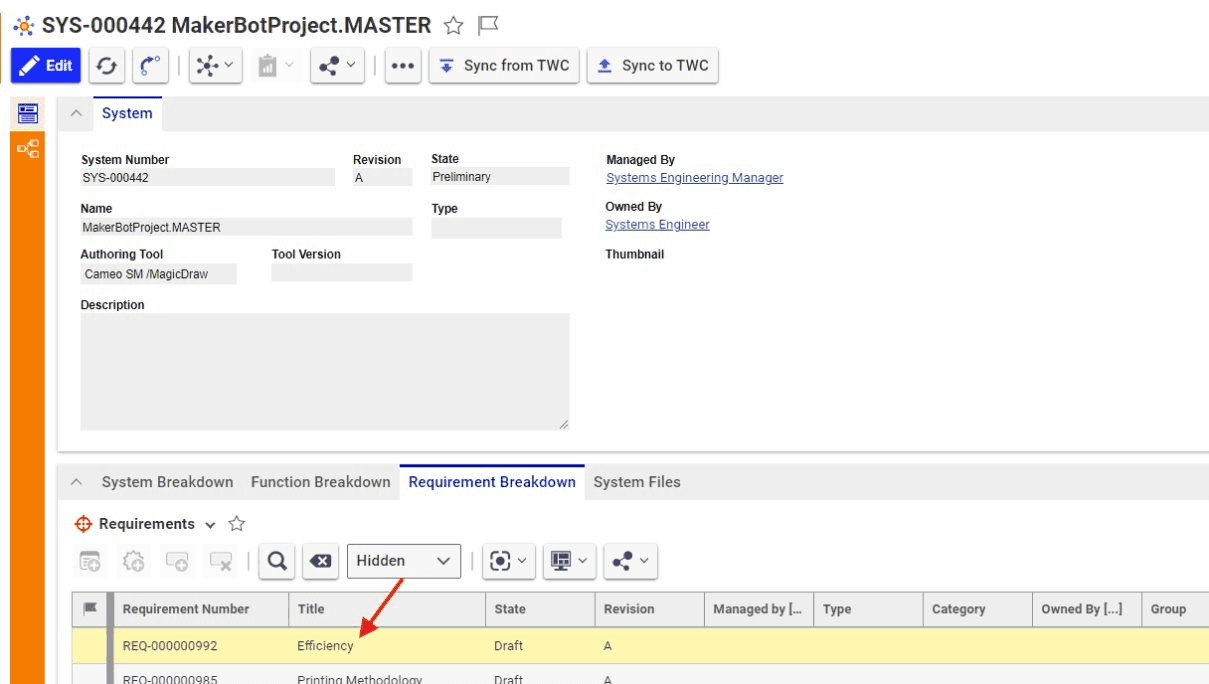This screenshot has height=684, width=1209.
Task: Select the Requirement Breakdown tab
Action: [492, 482]
